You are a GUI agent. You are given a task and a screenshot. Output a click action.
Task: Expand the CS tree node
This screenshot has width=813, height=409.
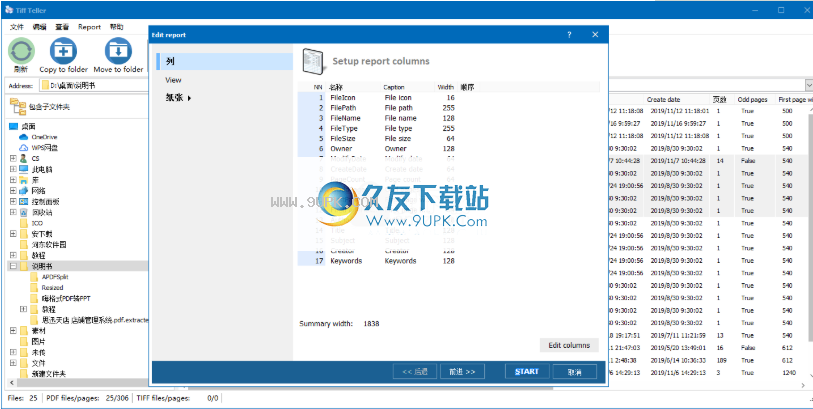pos(13,159)
